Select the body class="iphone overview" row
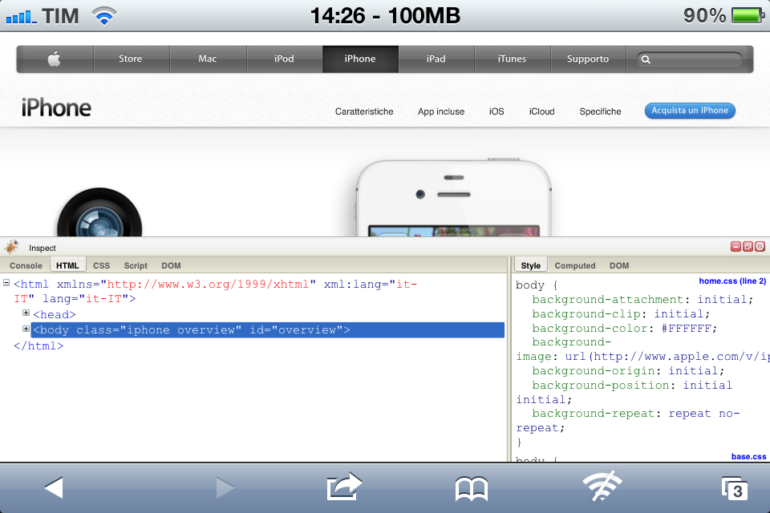This screenshot has height=513, width=770. click(x=268, y=330)
